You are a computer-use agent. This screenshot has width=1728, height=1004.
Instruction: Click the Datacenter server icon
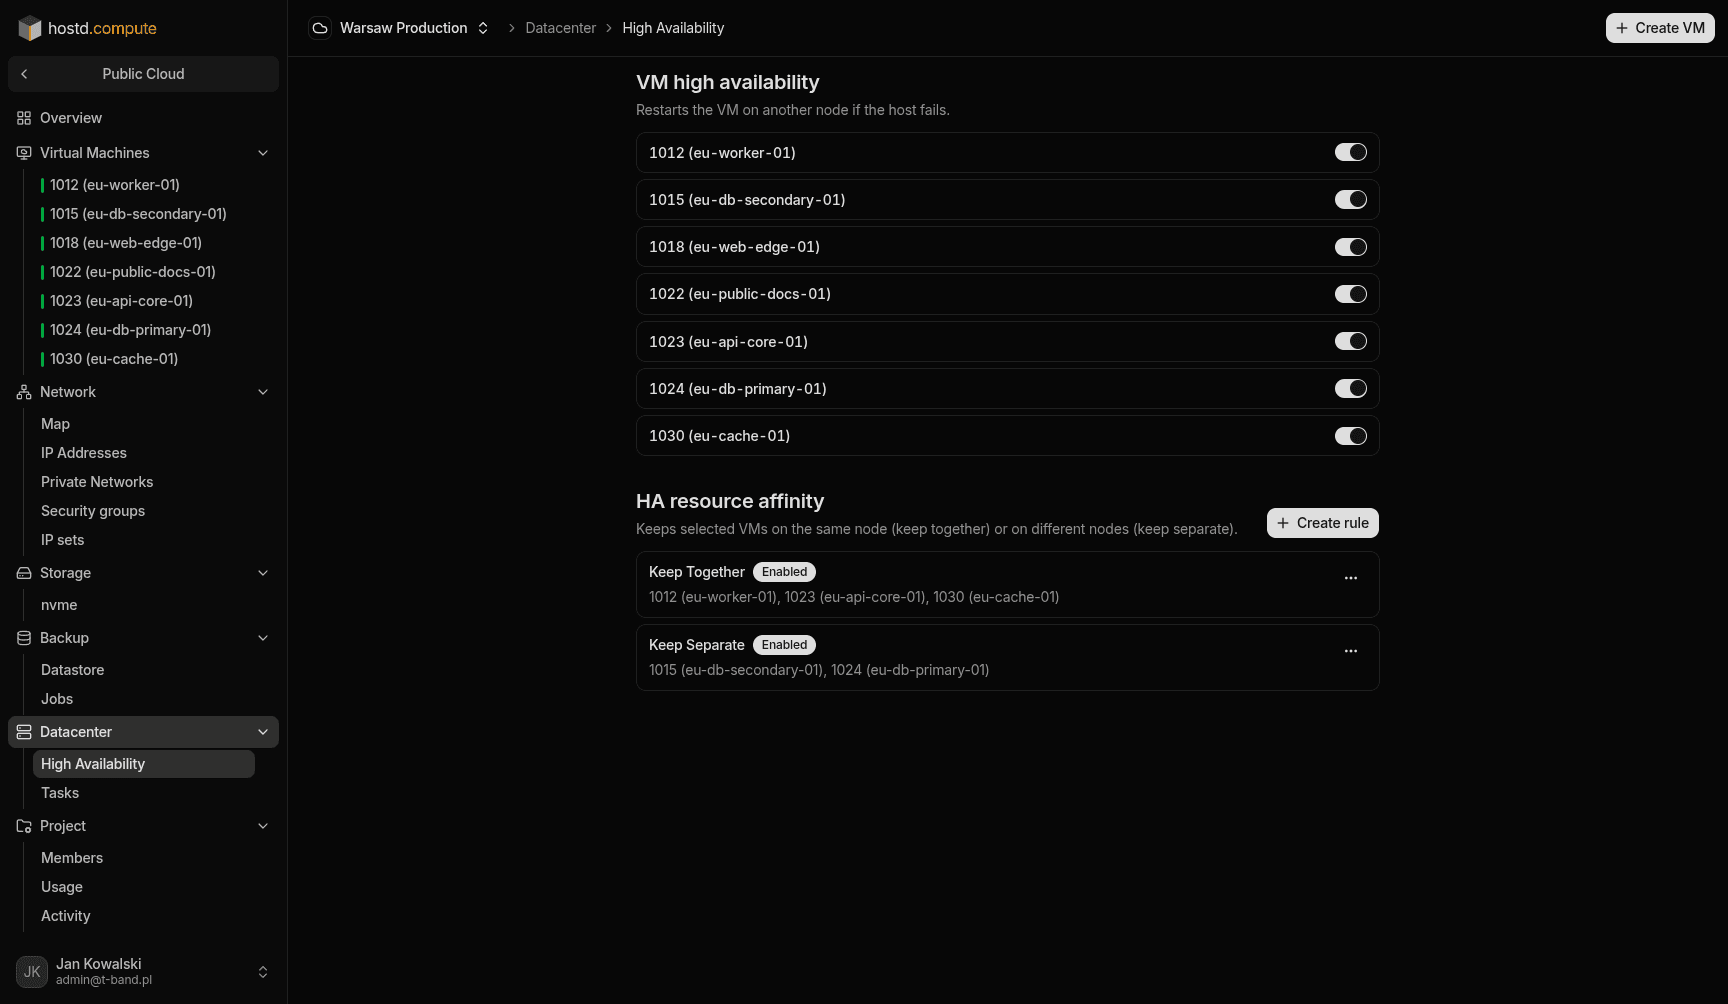pos(24,732)
